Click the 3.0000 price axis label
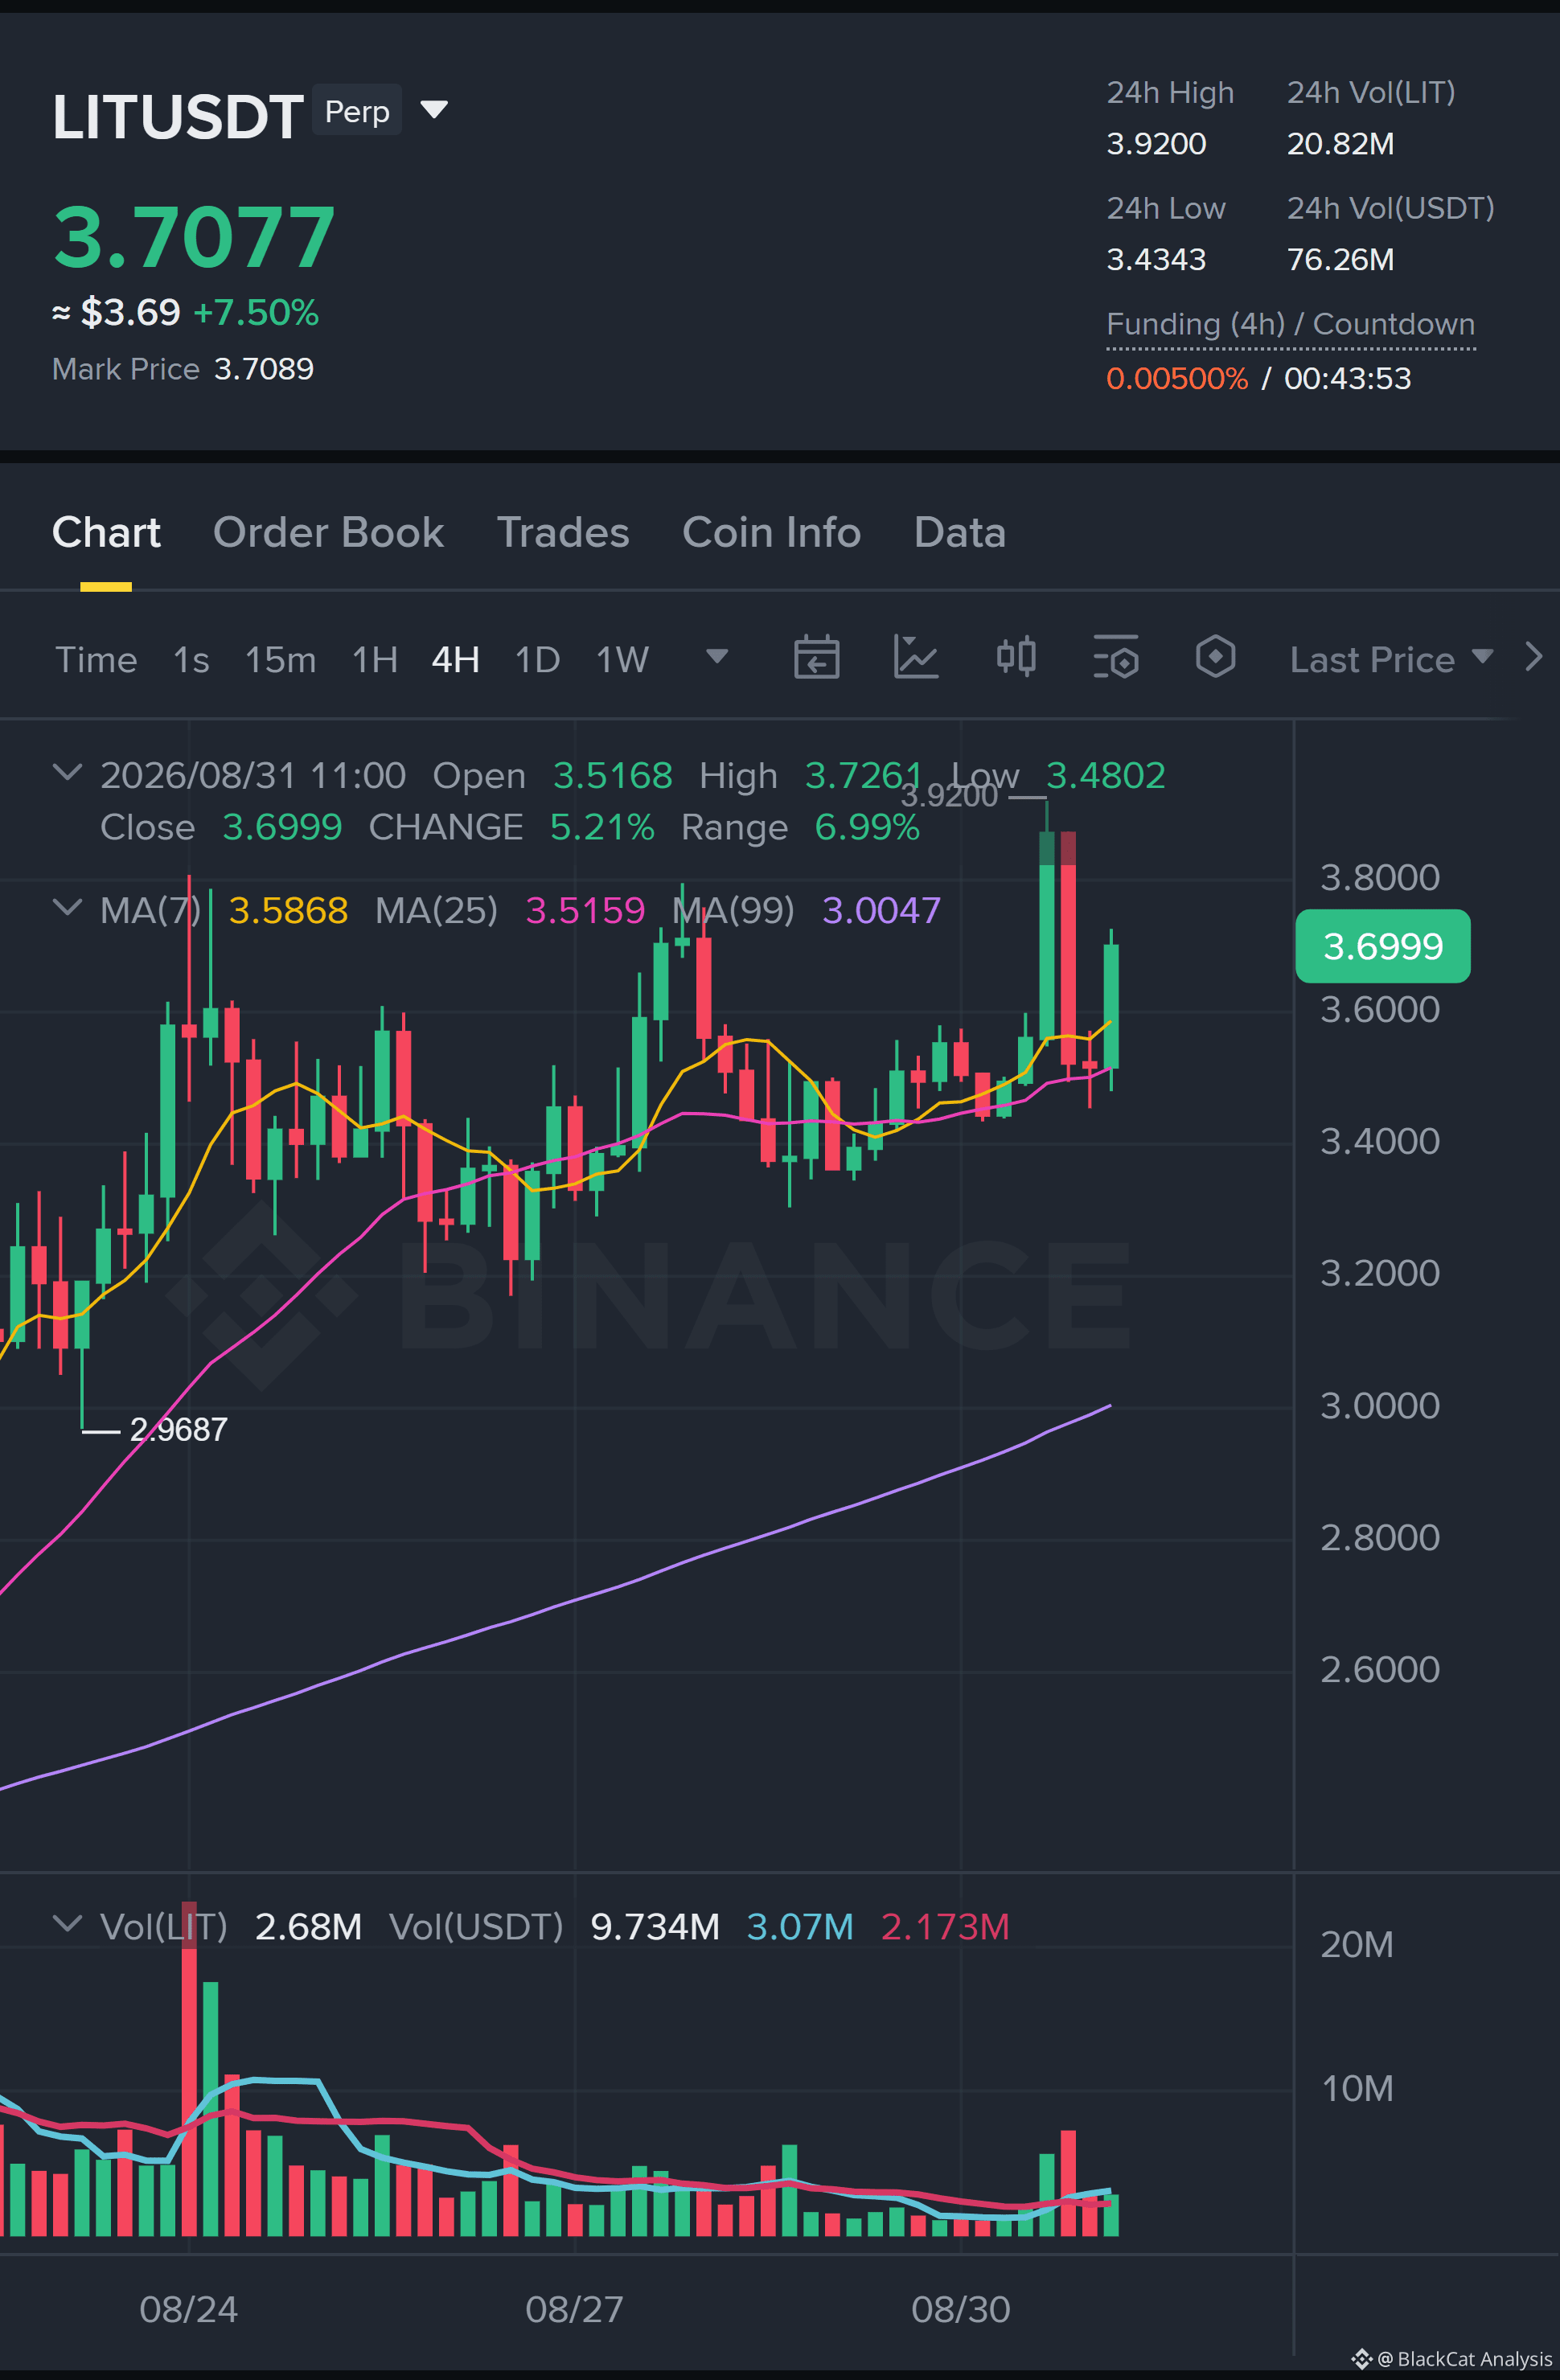Image resolution: width=1560 pixels, height=2380 pixels. (1380, 1406)
